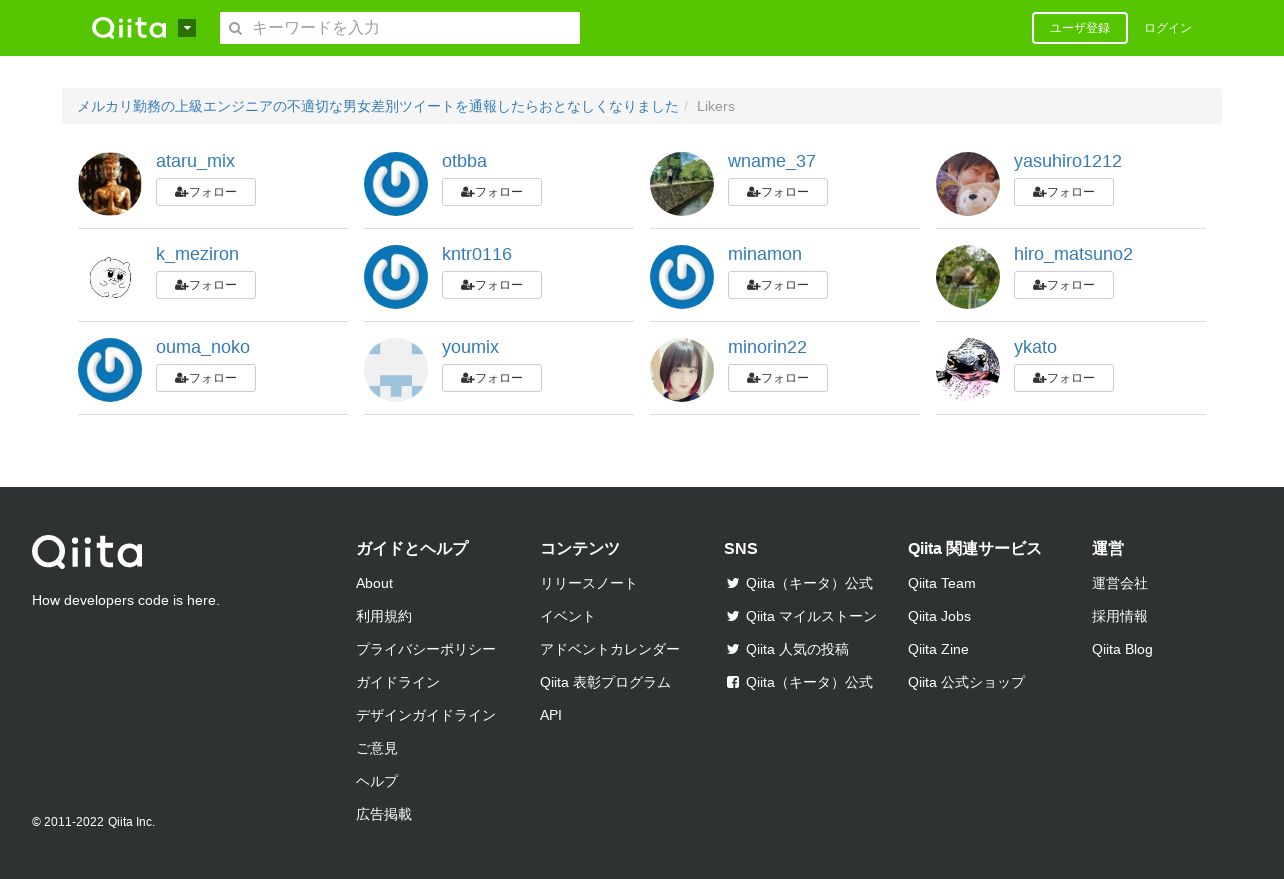Click the Facebook icon beside Qiita（キータ）公式
1284x879 pixels.
pos(733,682)
